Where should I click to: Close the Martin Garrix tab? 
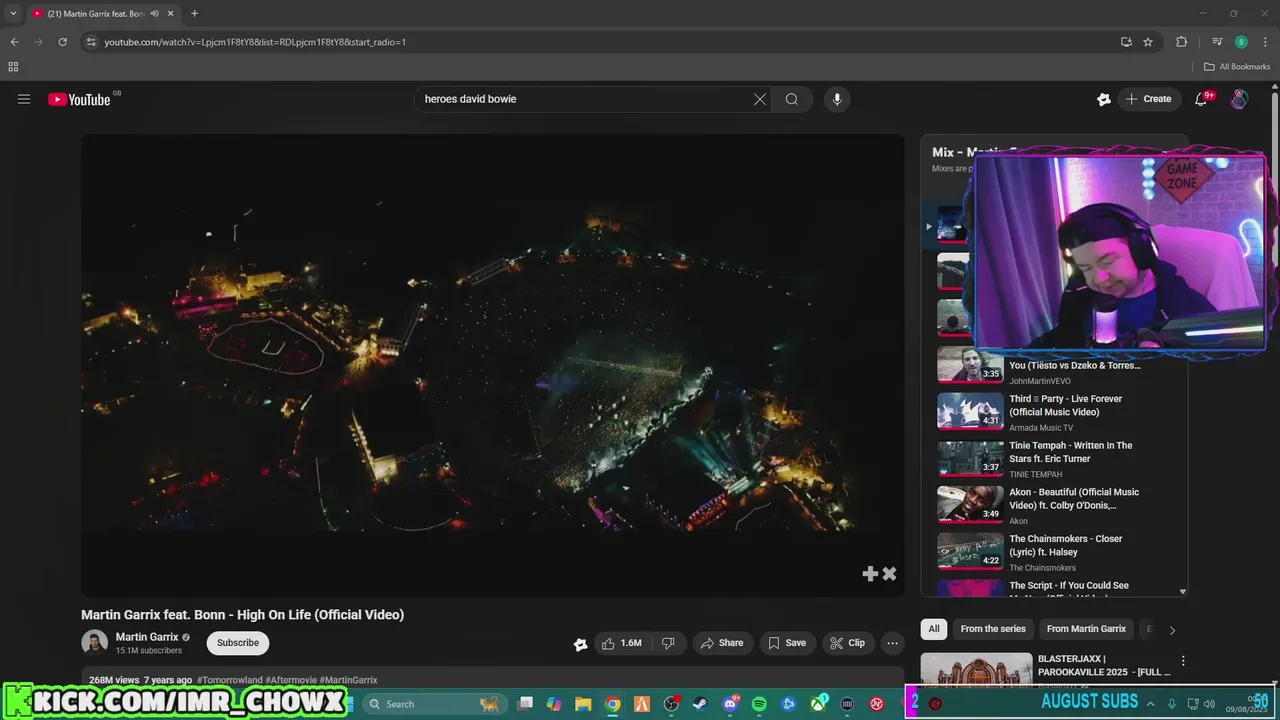coord(171,14)
